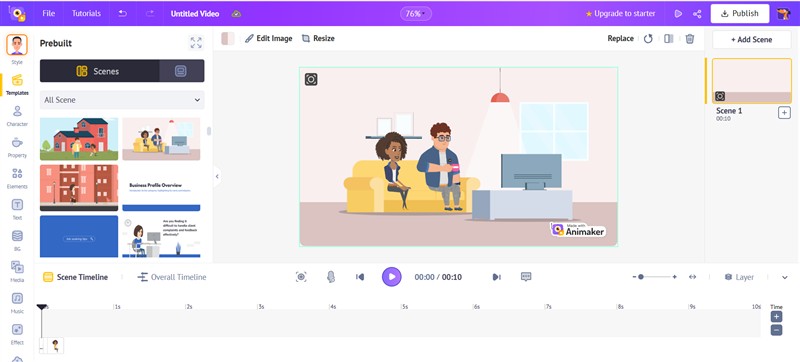Redo the last action
The height and width of the screenshot is (362, 800).
tap(149, 14)
